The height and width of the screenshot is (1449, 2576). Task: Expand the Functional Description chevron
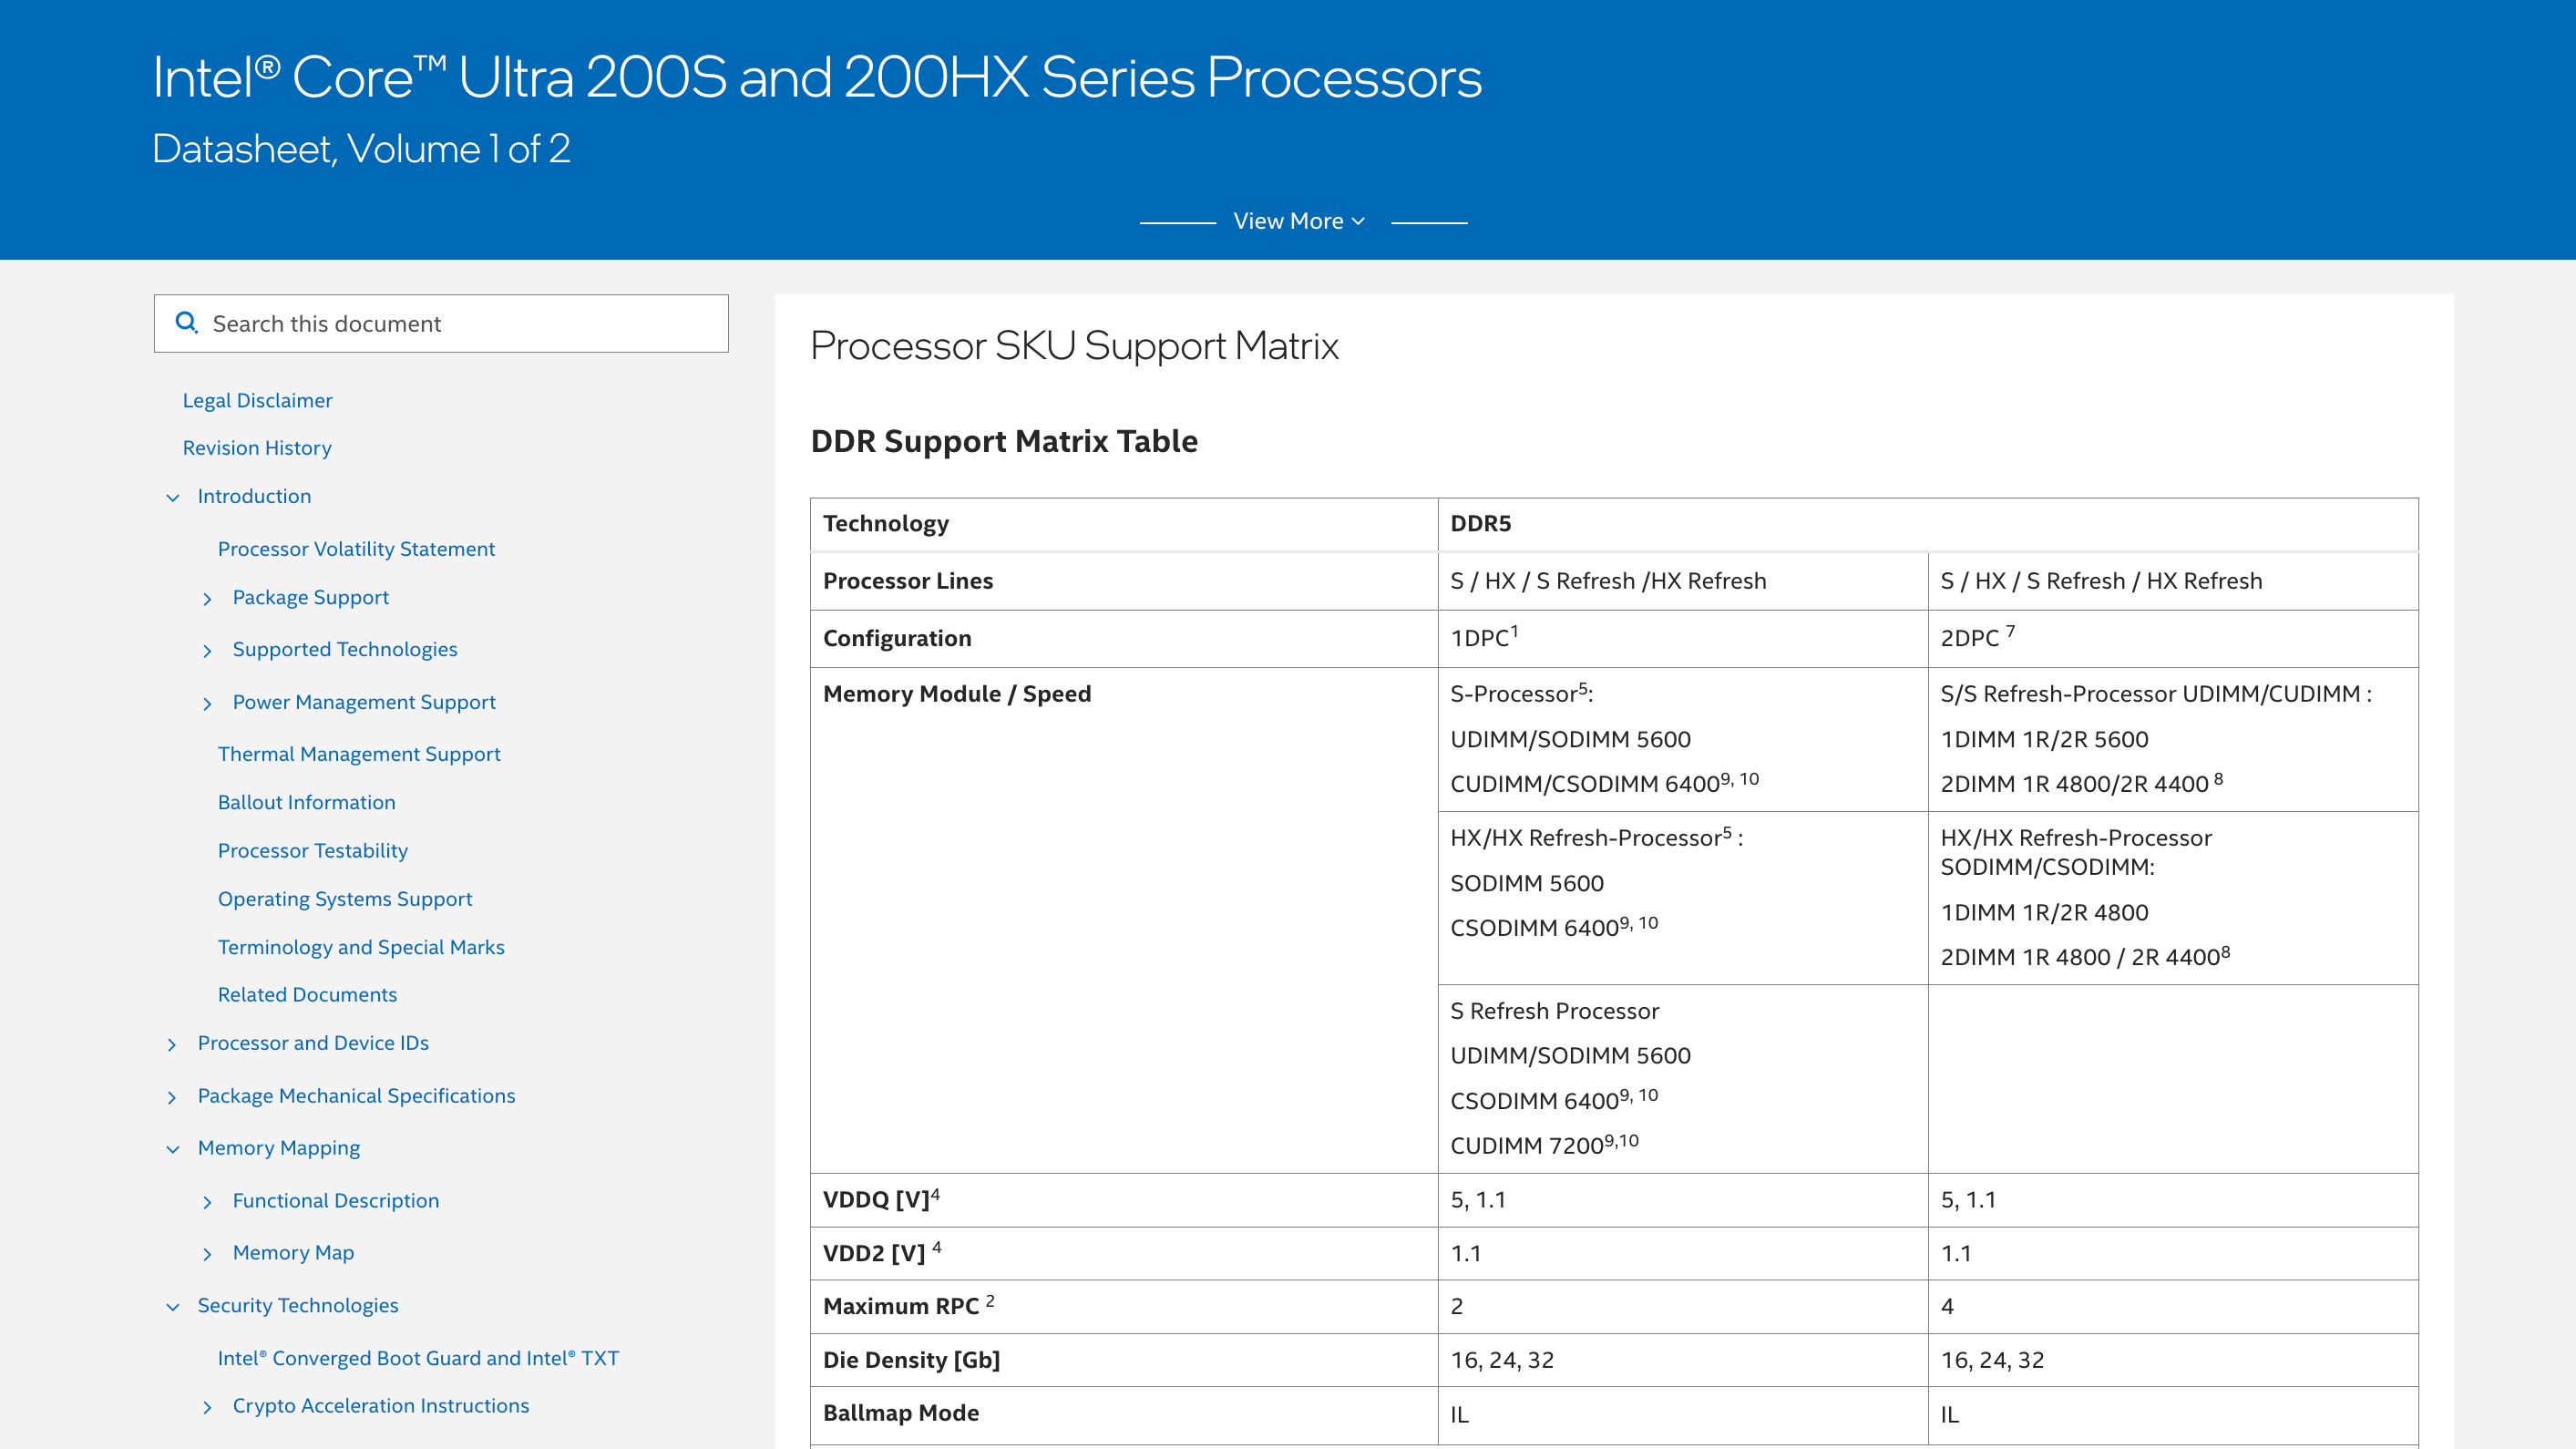[x=207, y=1202]
